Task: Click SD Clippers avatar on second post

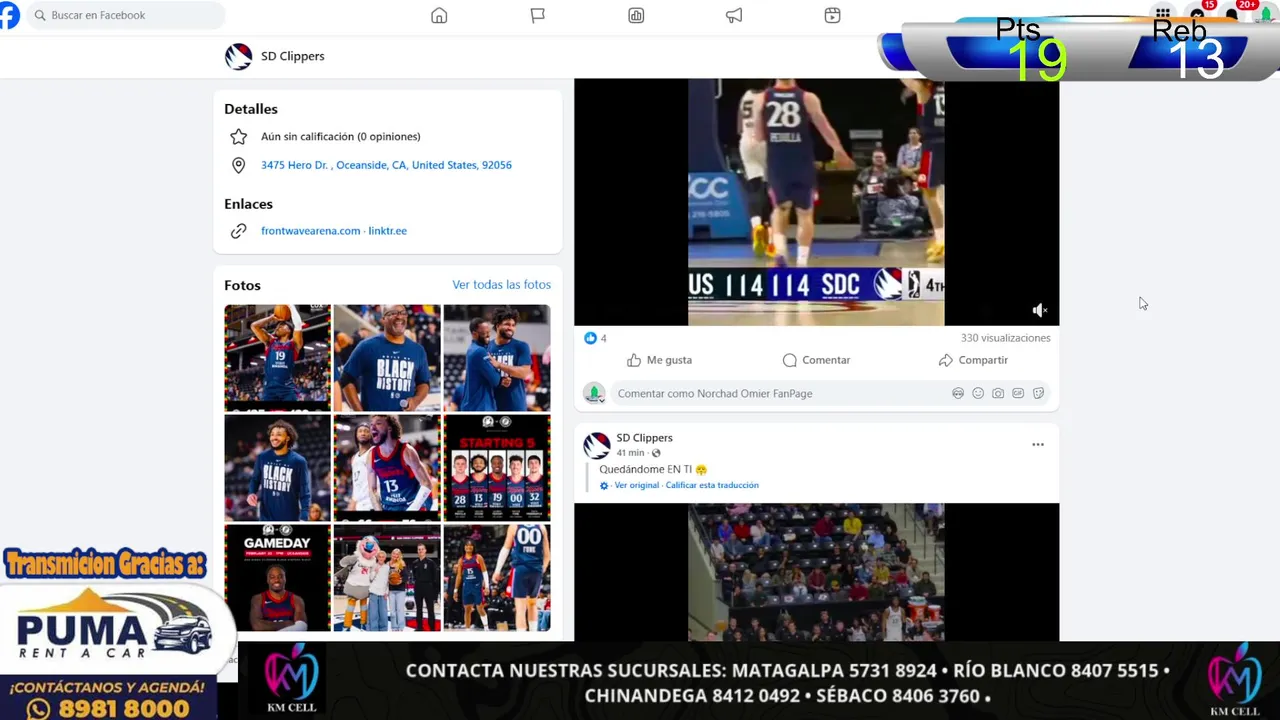Action: 597,445
